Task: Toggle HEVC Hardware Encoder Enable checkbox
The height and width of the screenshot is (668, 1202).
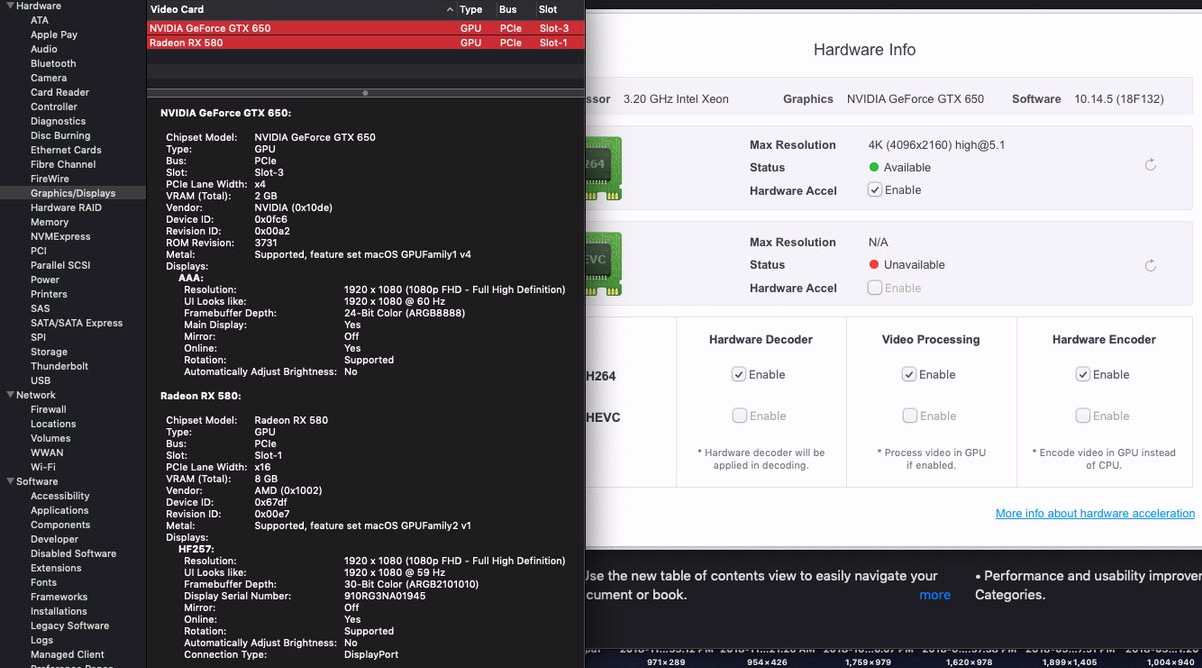Action: (1083, 416)
